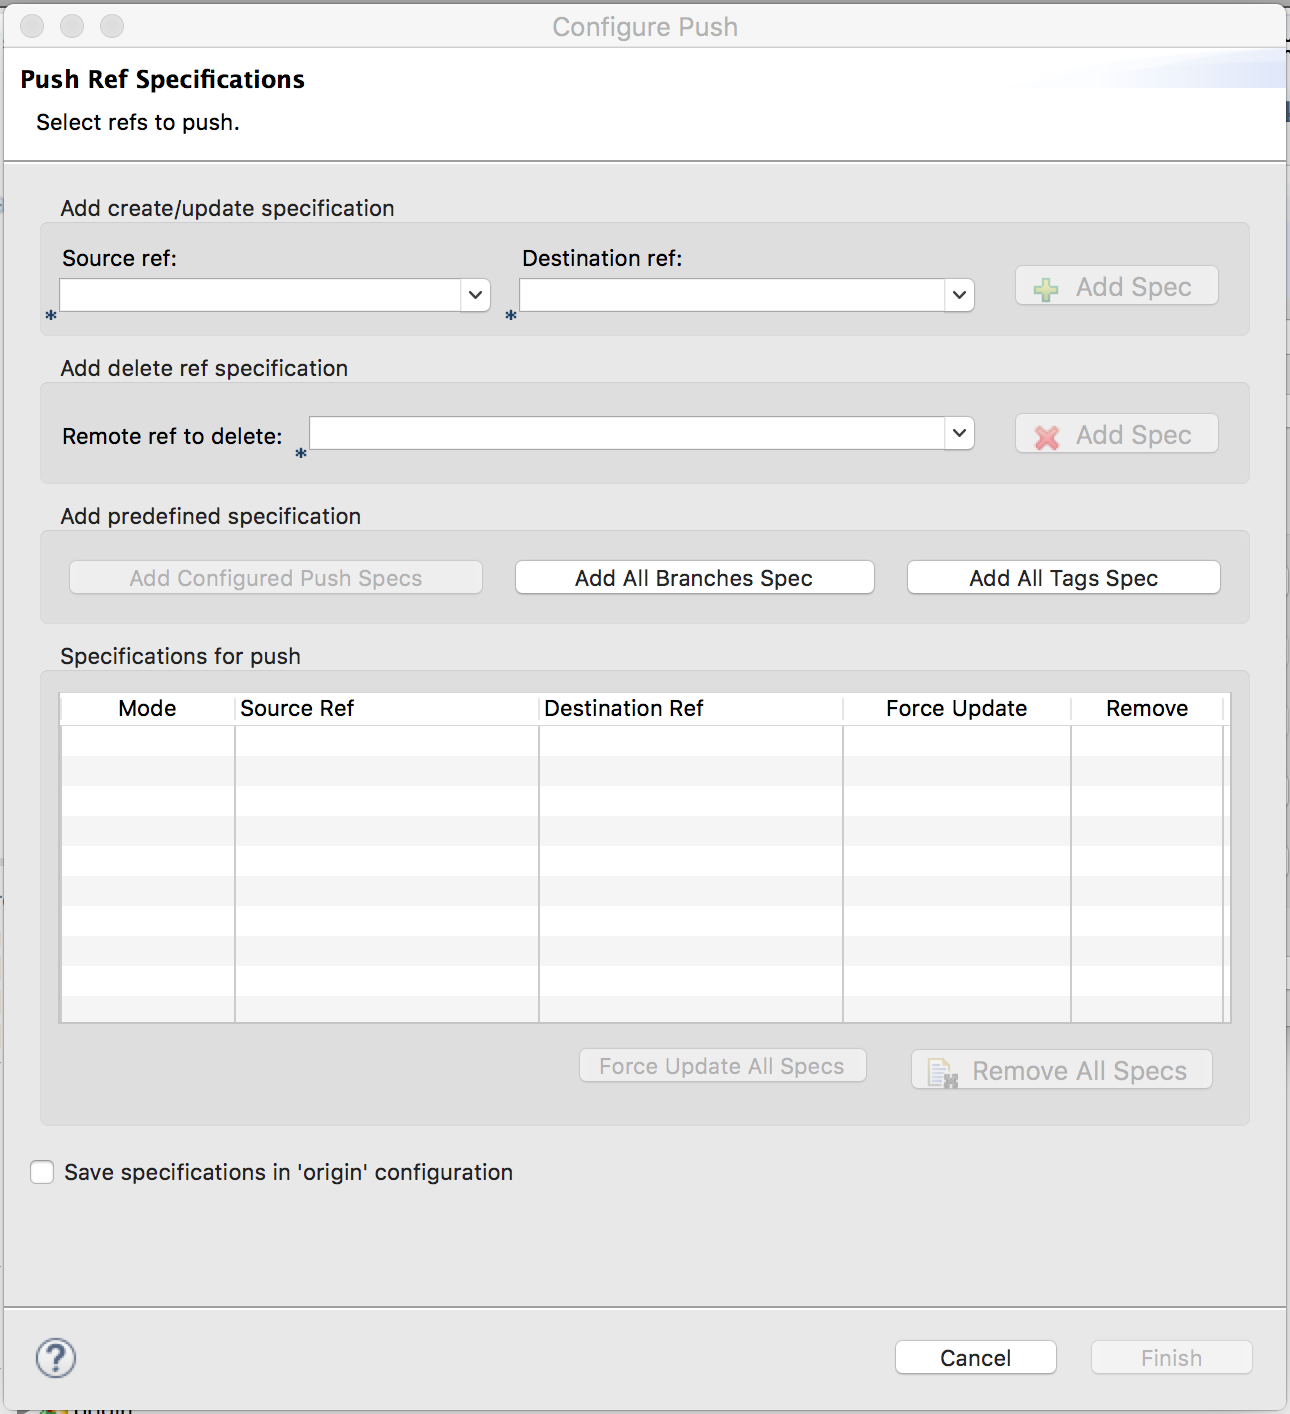The width and height of the screenshot is (1290, 1414).
Task: Close the Configure Push window
Action: pyautogui.click(x=32, y=26)
